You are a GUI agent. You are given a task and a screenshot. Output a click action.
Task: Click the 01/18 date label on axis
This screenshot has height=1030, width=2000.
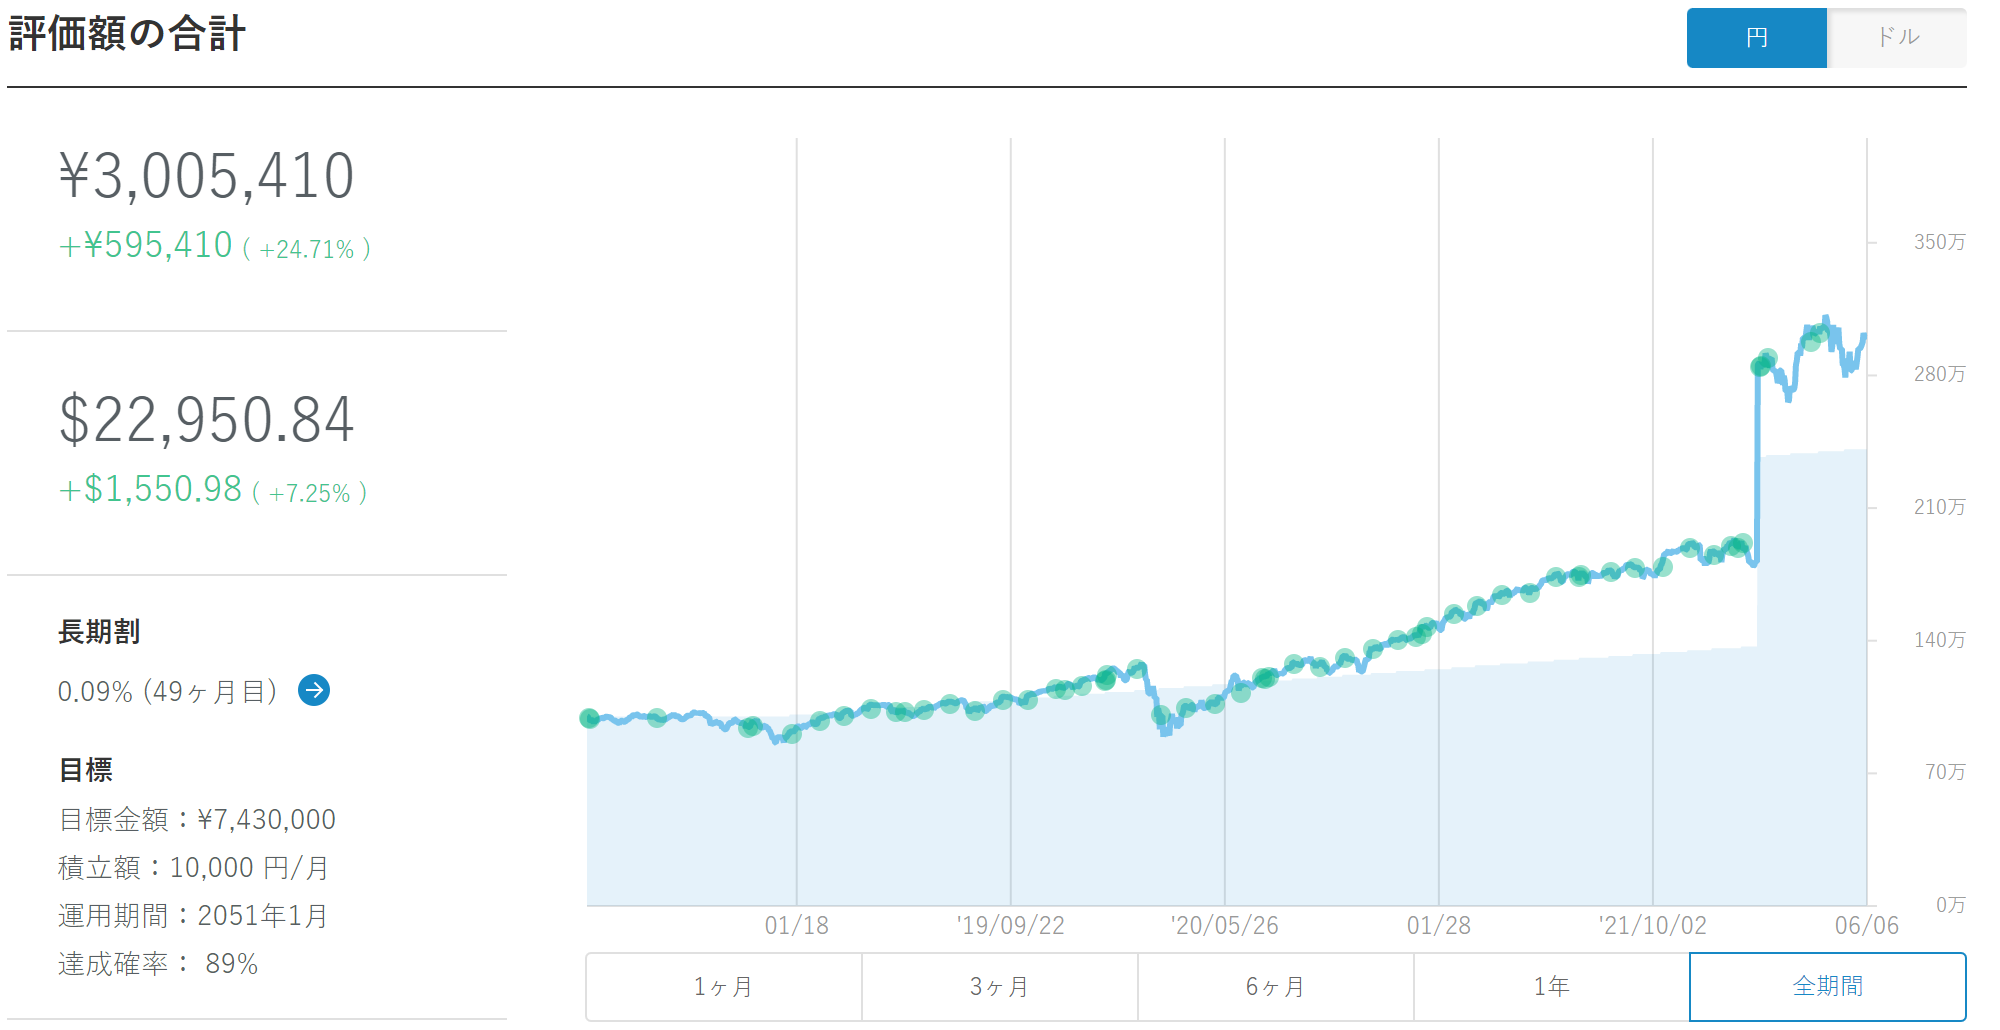796,925
